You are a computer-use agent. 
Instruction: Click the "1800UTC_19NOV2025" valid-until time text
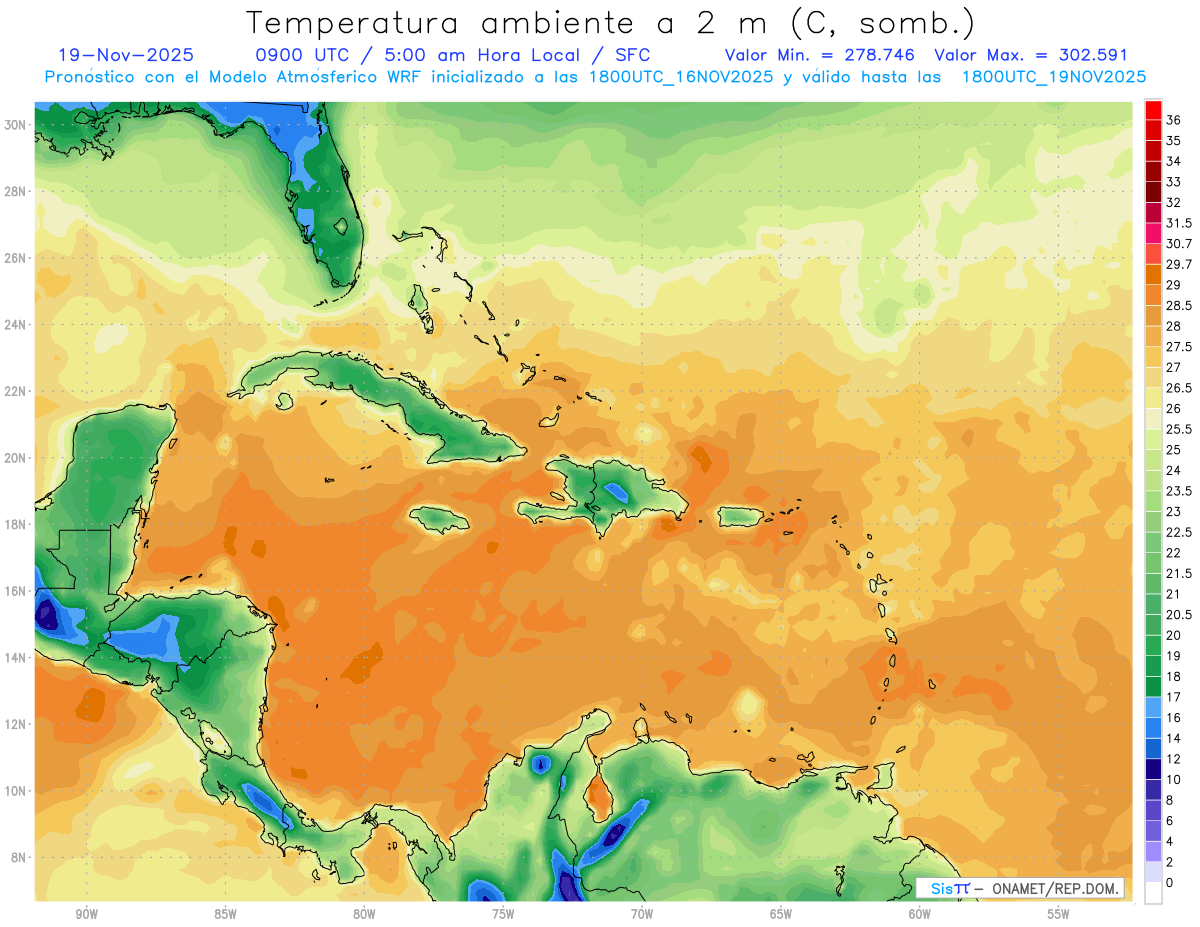pyautogui.click(x=1053, y=77)
